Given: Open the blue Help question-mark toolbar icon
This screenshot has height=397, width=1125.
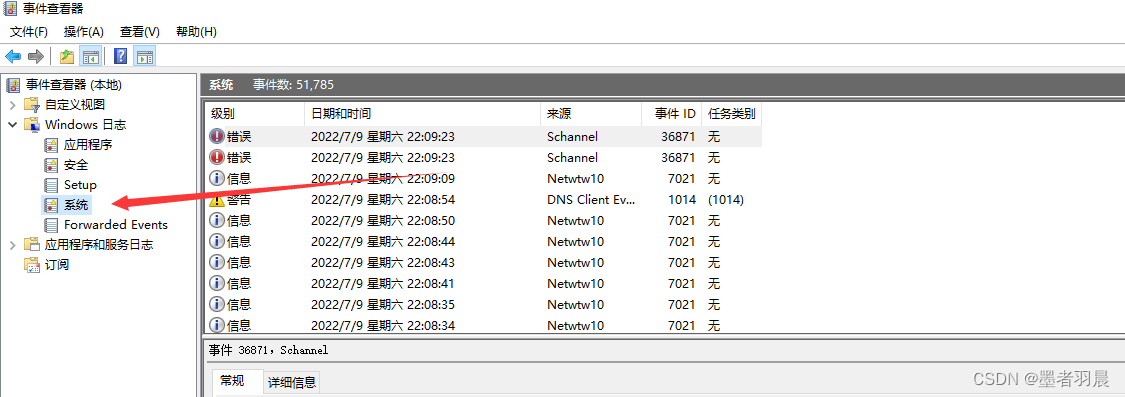Looking at the screenshot, I should click(x=121, y=56).
